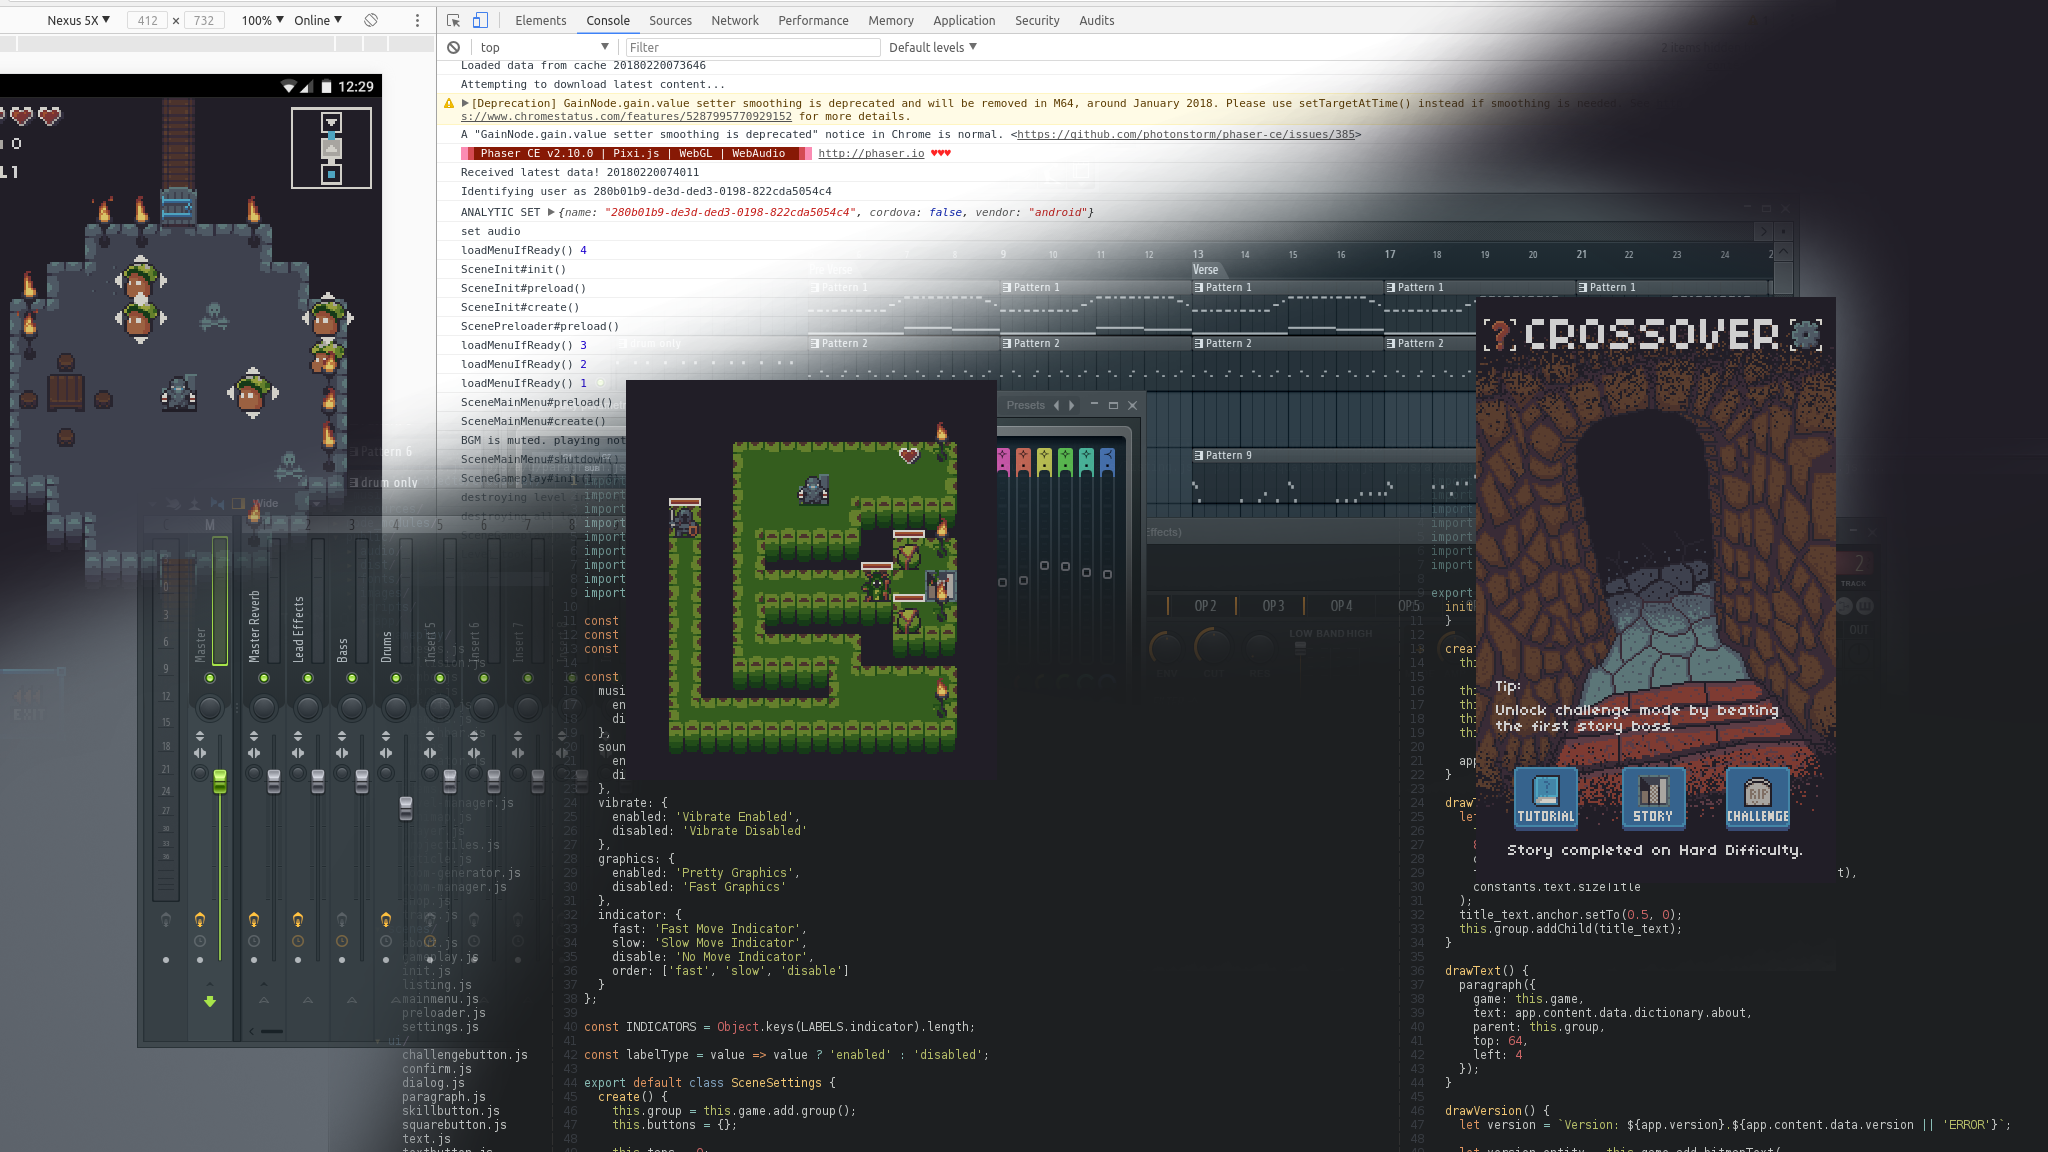The image size is (2048, 1152).
Task: Start the STORY mode in Crossover
Action: pos(1653,797)
